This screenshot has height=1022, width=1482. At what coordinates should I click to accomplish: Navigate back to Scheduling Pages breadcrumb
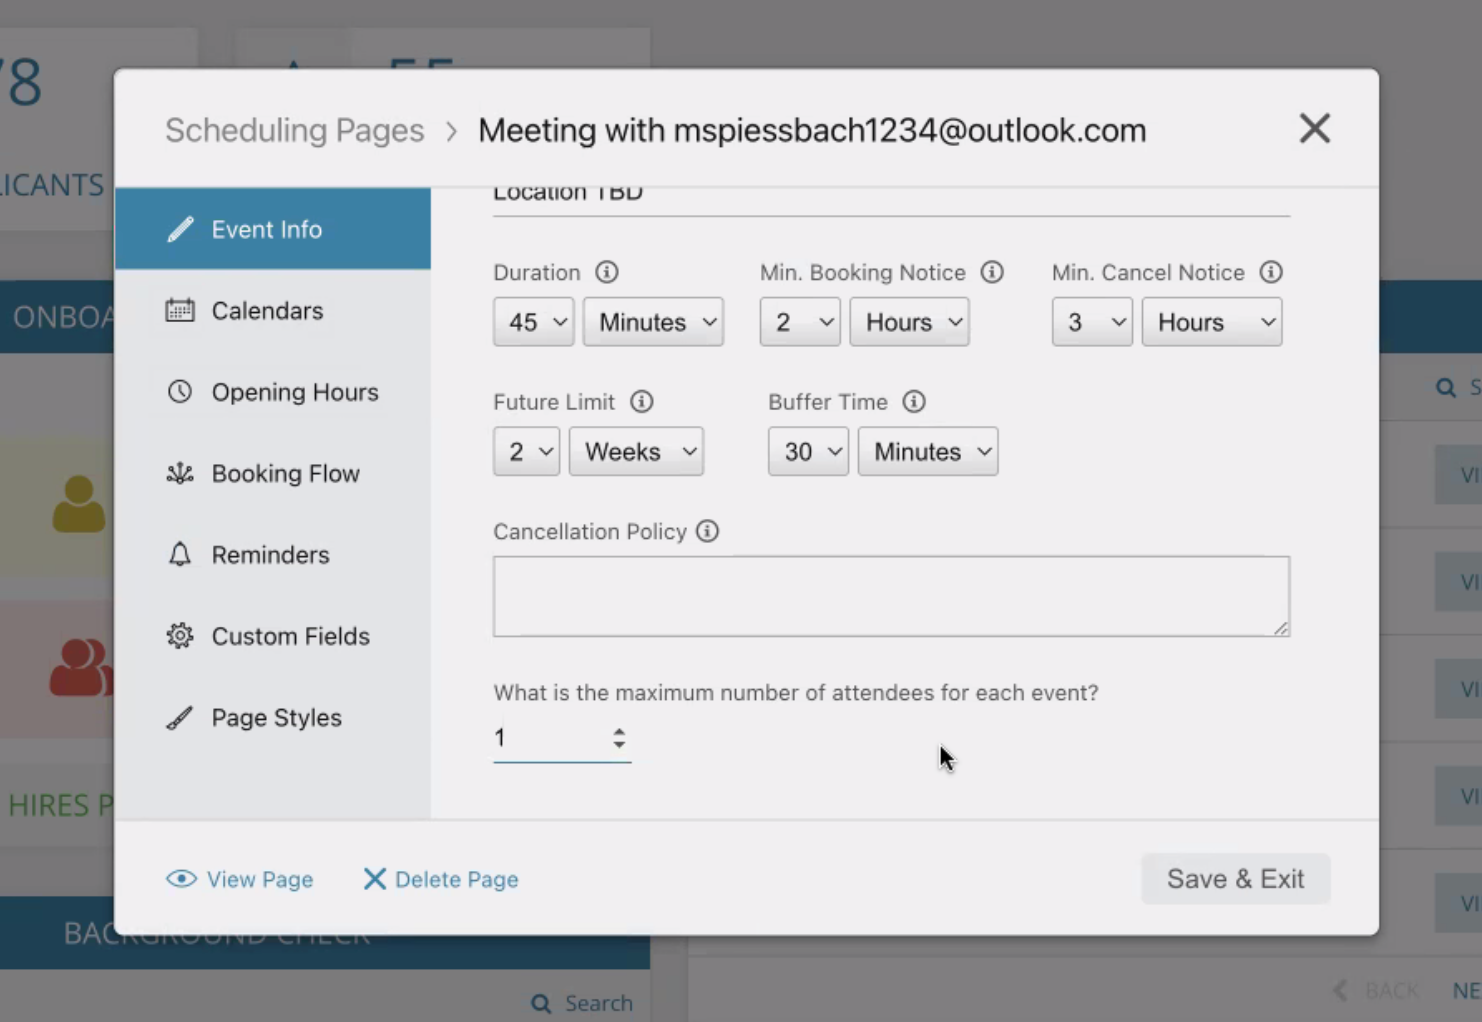tap(294, 130)
